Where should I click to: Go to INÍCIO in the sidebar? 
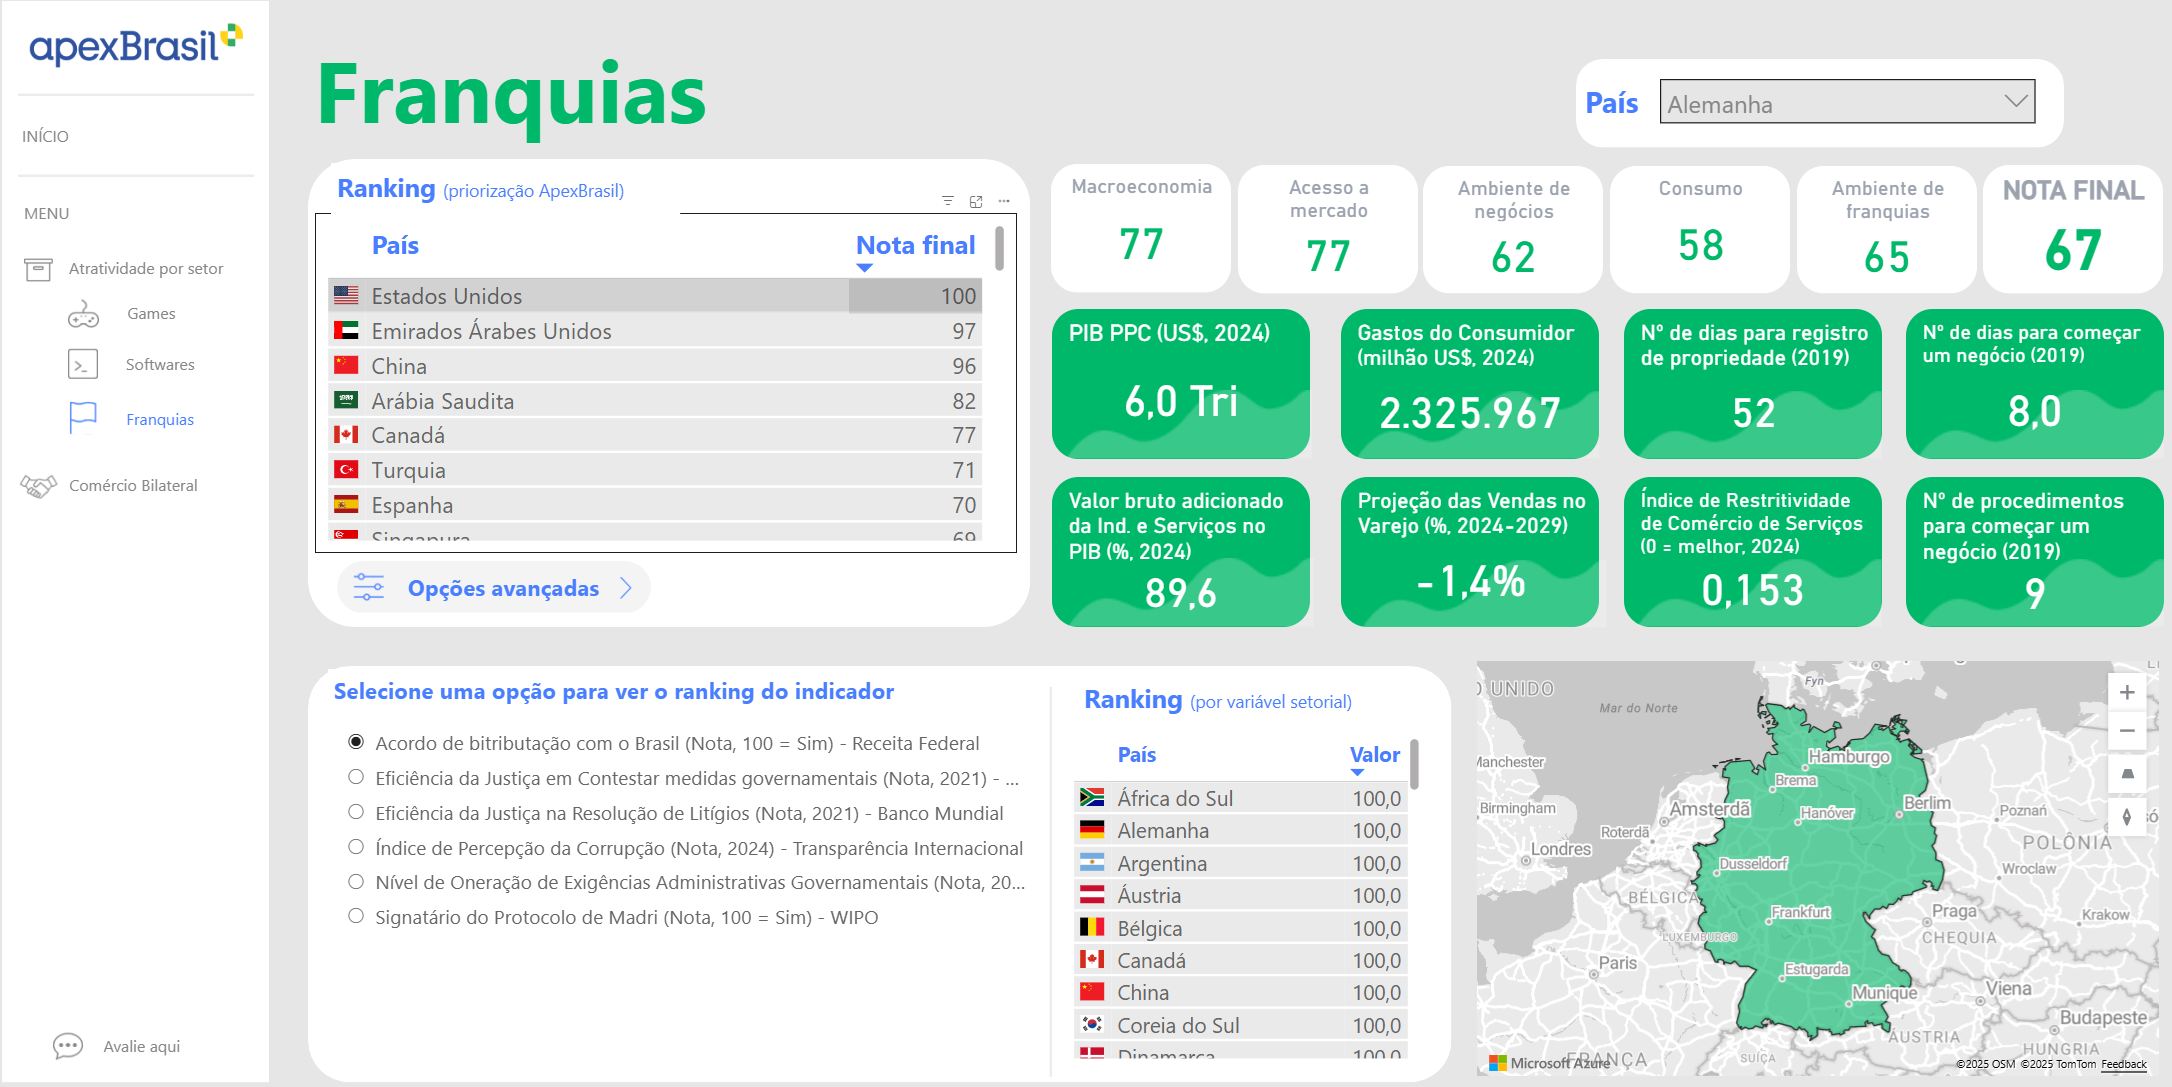(46, 136)
